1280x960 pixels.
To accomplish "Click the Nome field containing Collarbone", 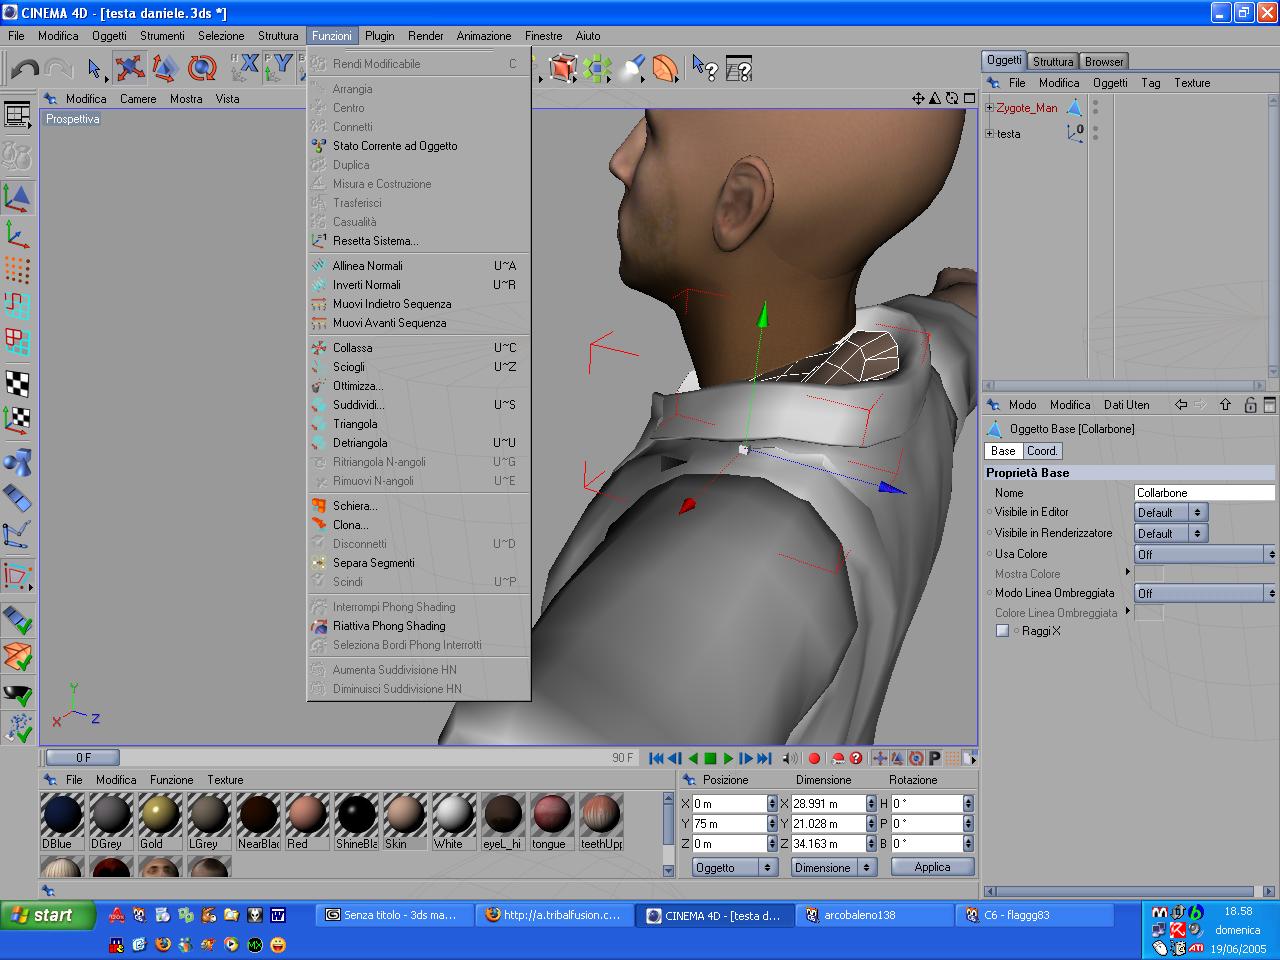I will pyautogui.click(x=1205, y=493).
